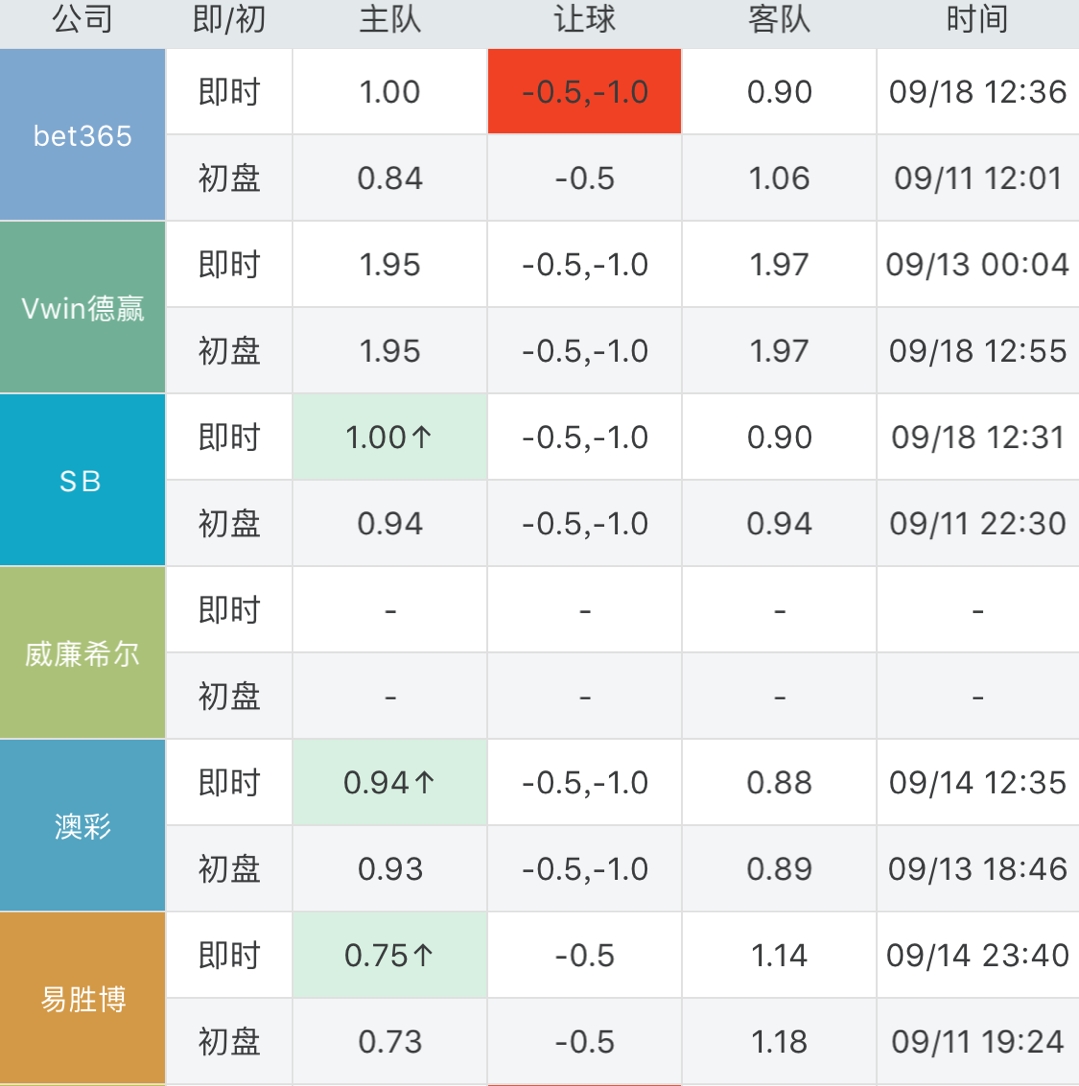
Task: Click the 1.00↑ rising odds for SB
Action: pos(389,437)
